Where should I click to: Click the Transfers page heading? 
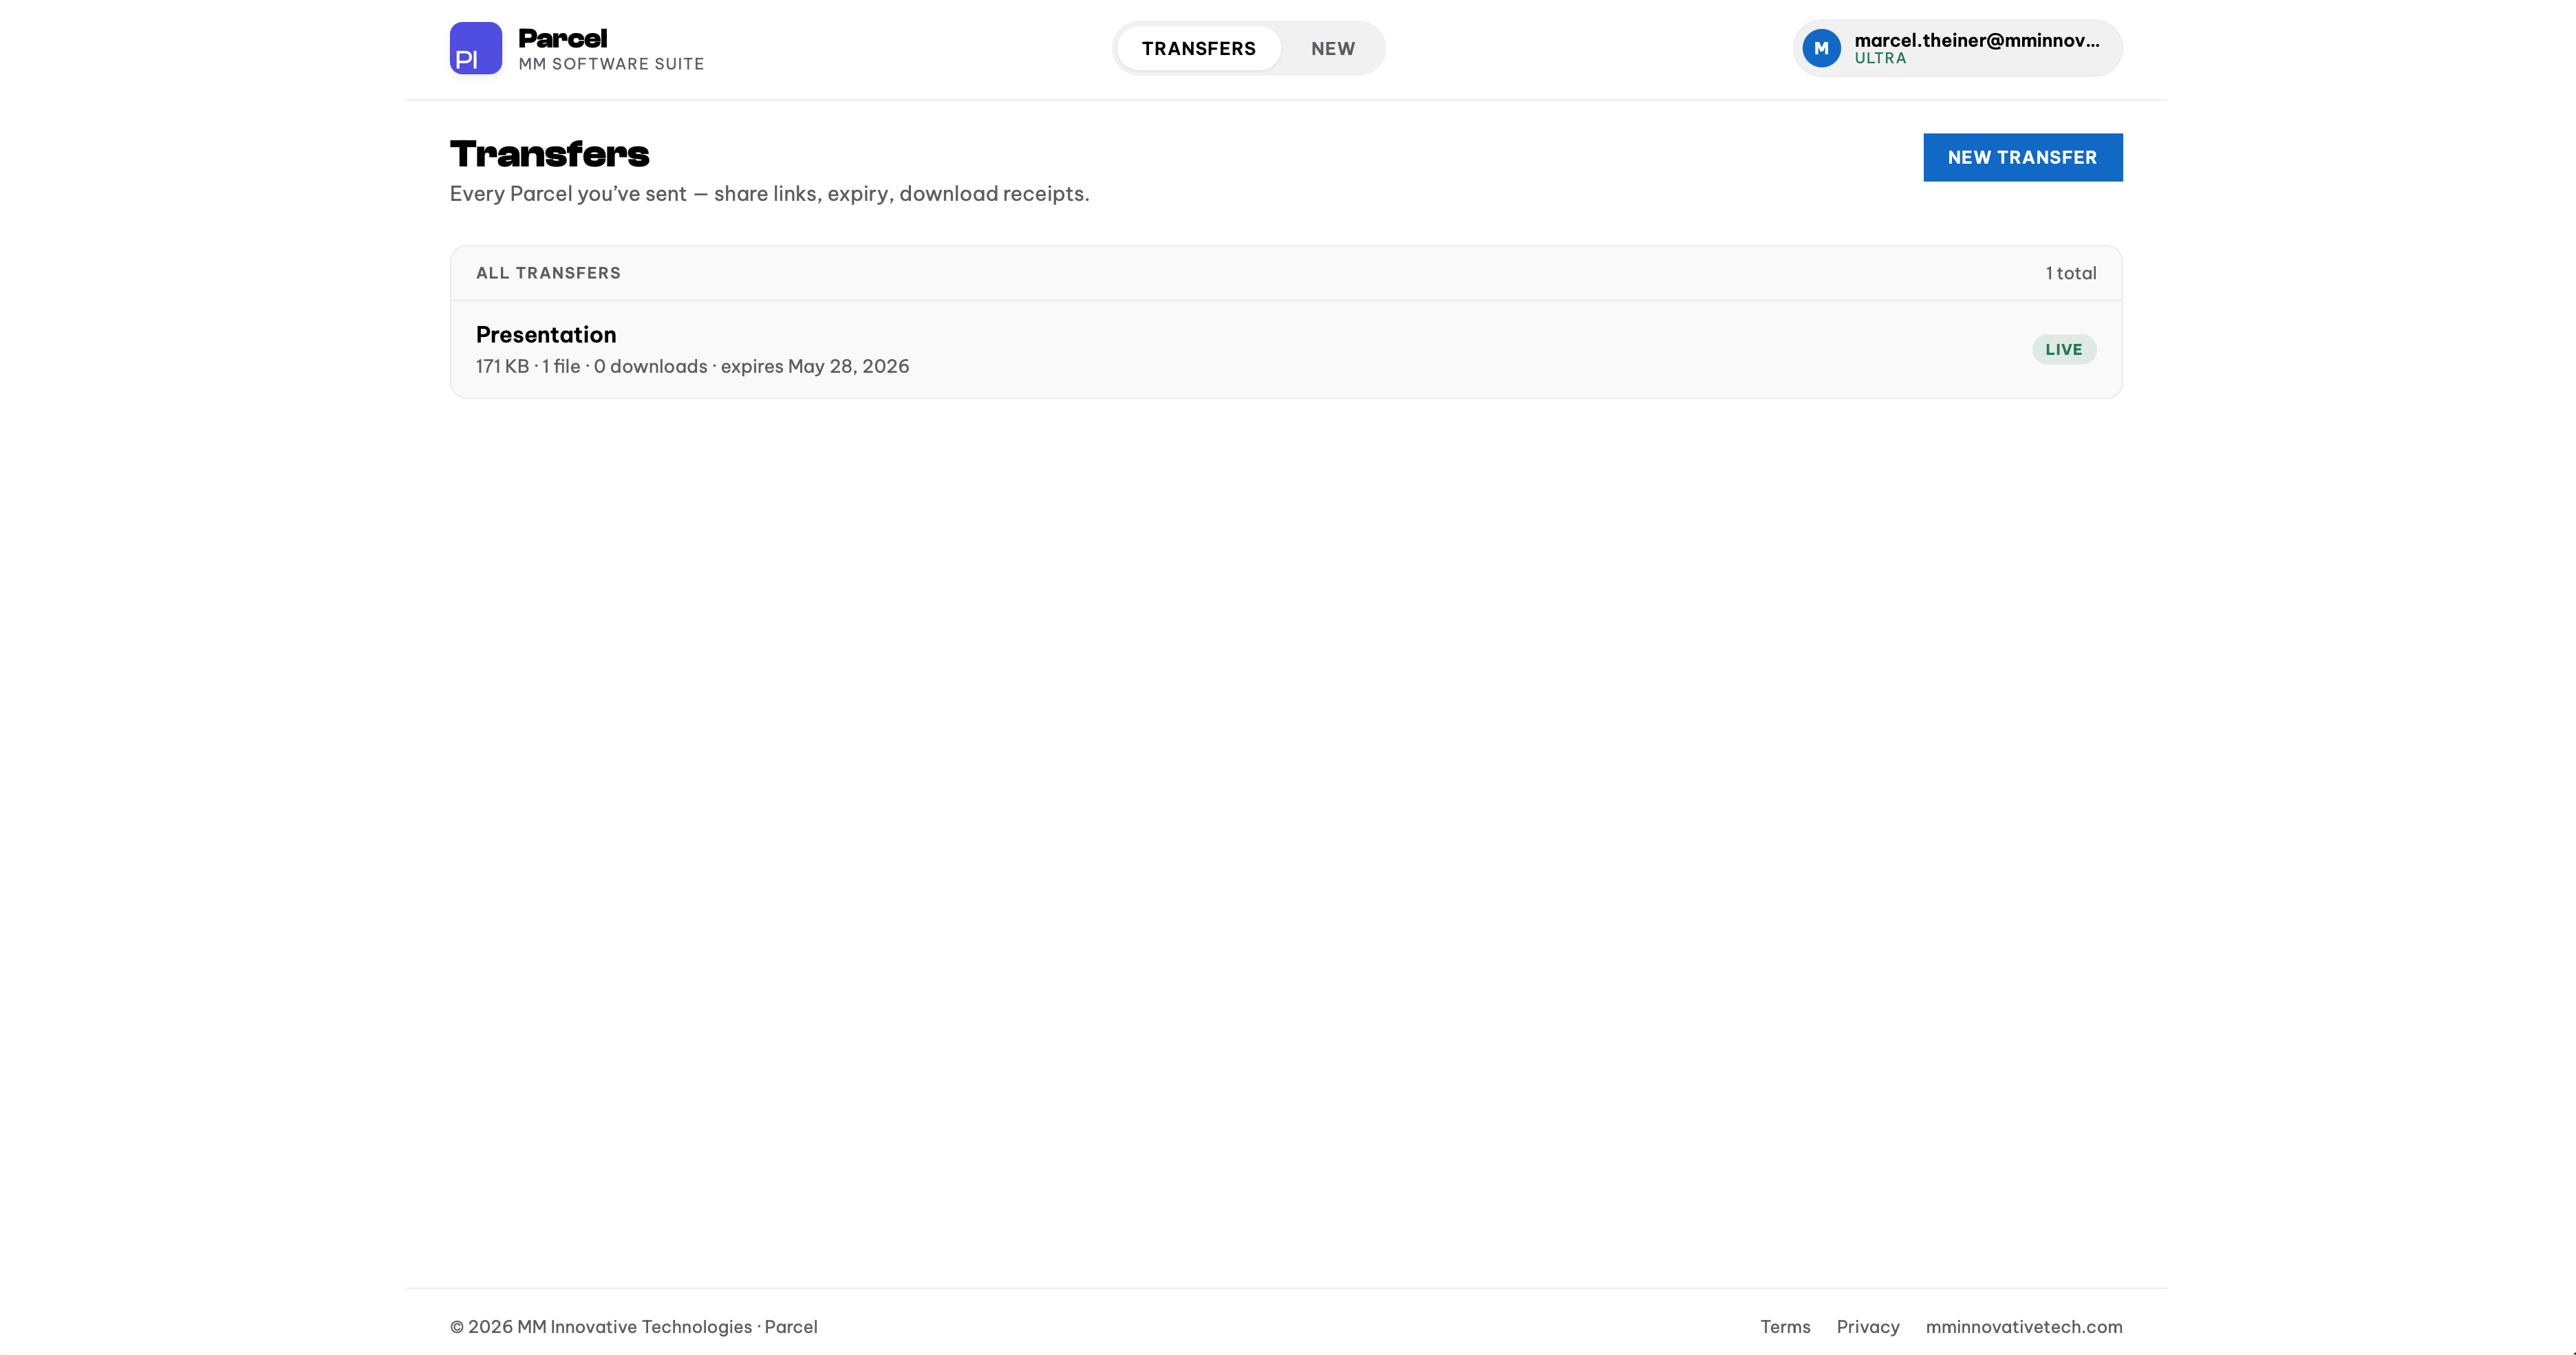(549, 154)
